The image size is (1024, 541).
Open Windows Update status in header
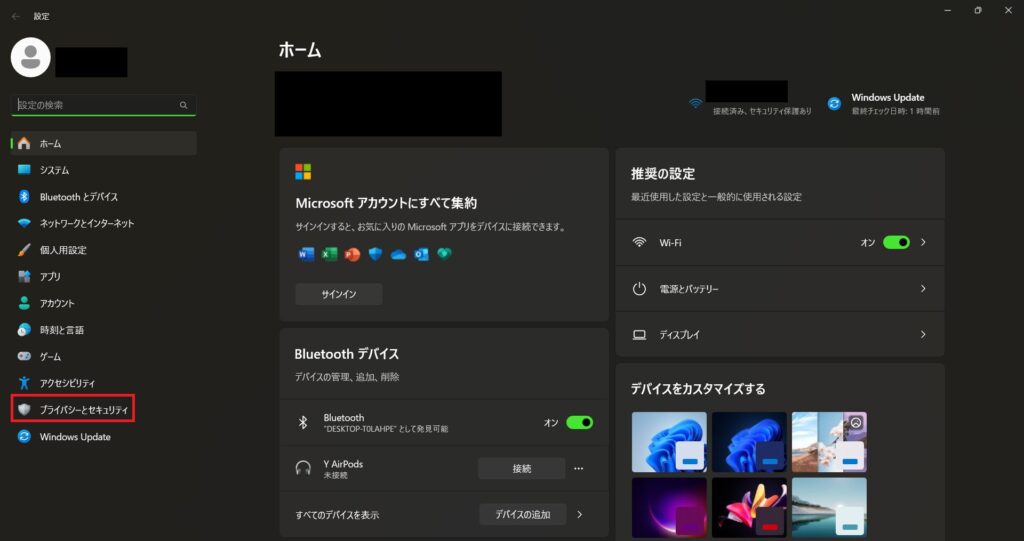884,103
